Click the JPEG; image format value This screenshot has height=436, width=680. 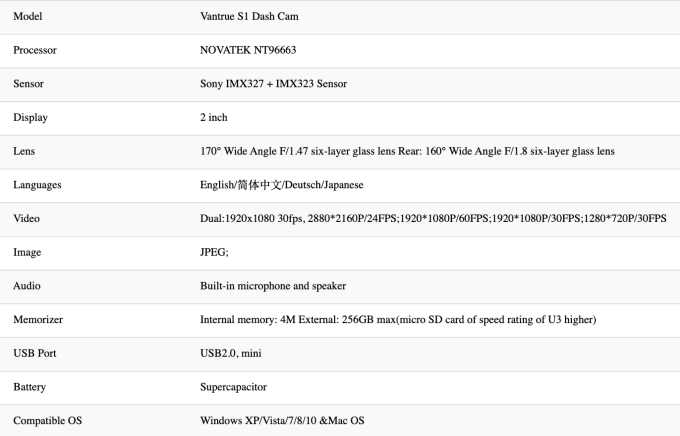click(214, 252)
